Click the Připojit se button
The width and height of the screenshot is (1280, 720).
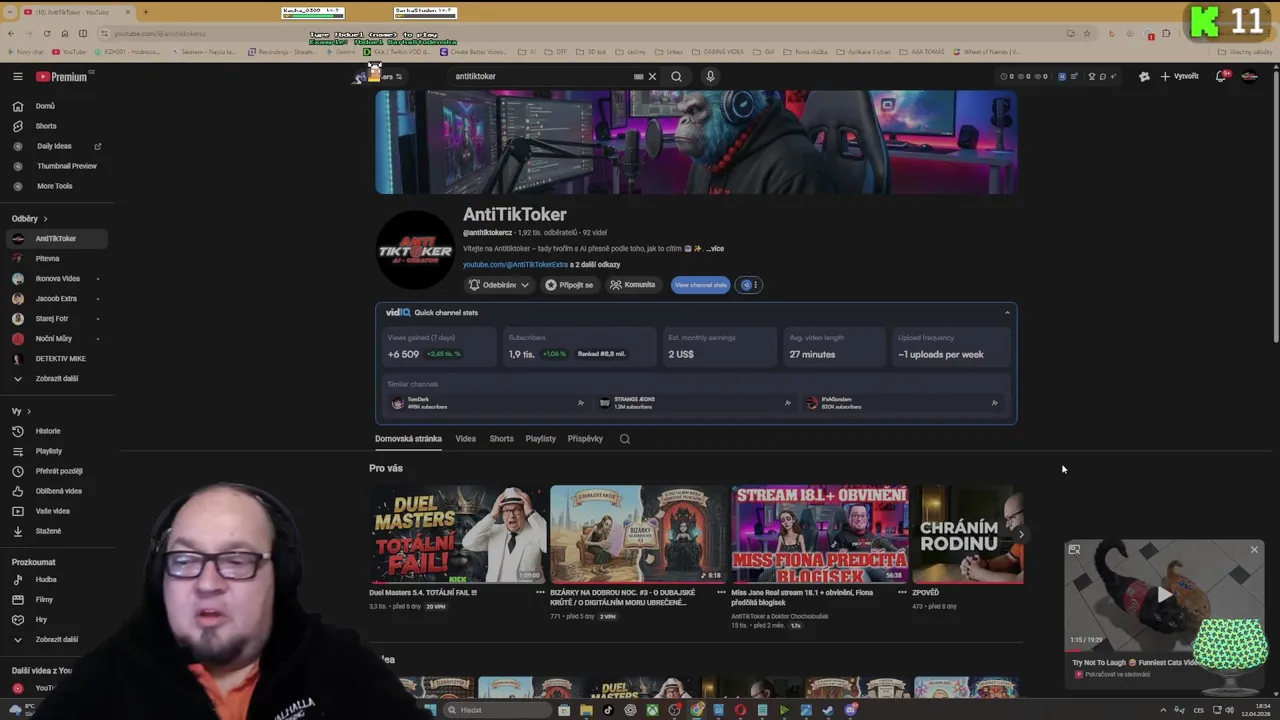coord(569,285)
